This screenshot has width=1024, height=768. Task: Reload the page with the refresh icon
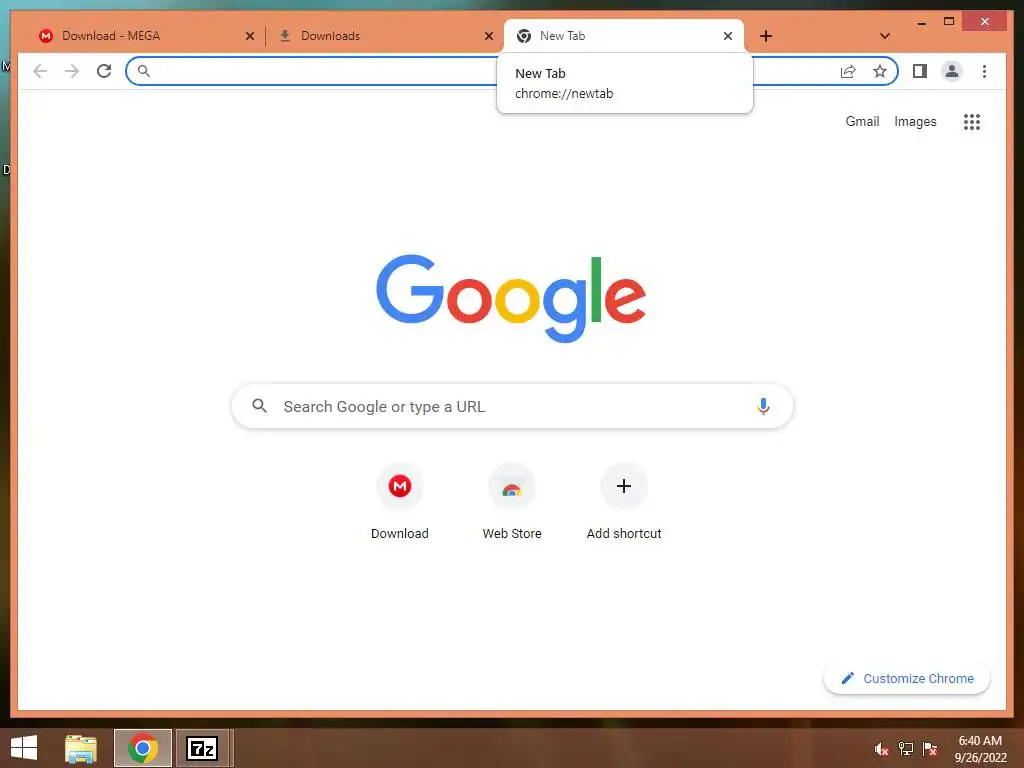coord(104,71)
